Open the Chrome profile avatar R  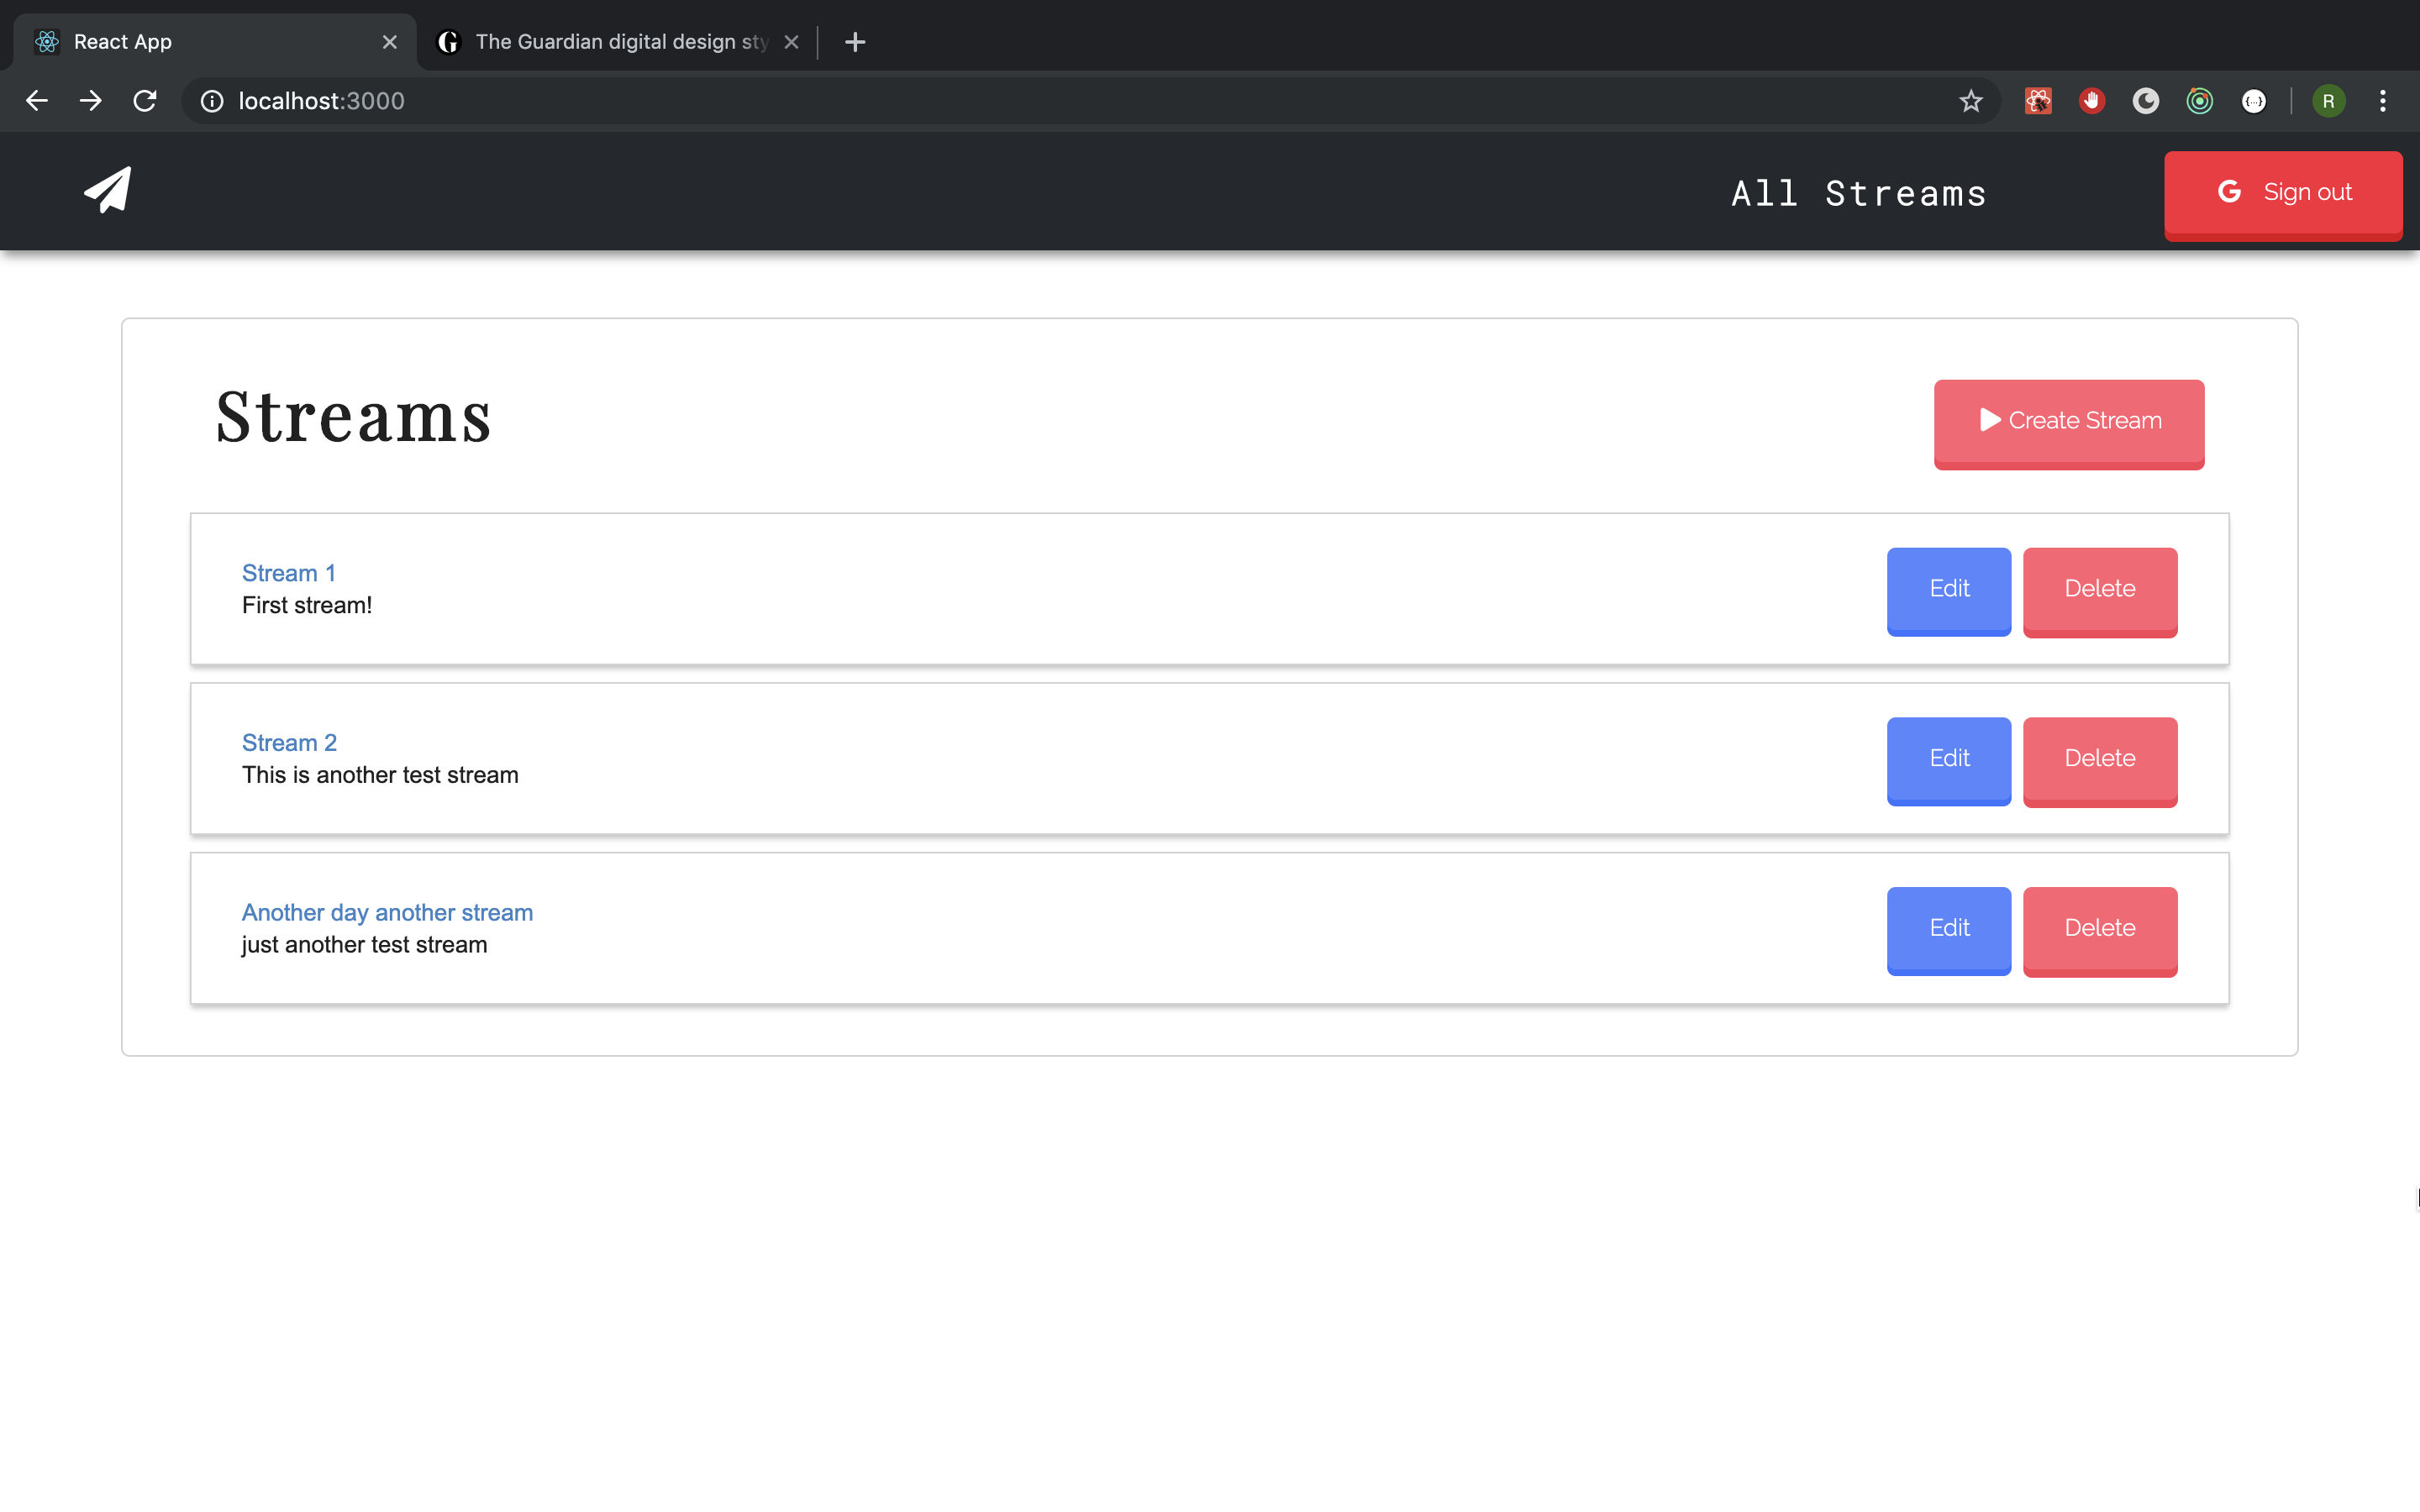[x=2328, y=101]
